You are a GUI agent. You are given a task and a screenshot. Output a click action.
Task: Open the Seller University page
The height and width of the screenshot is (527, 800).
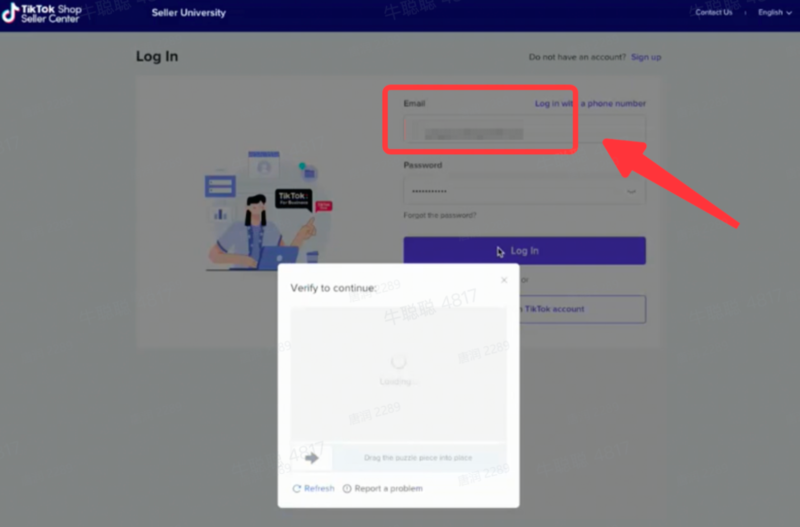click(x=188, y=13)
